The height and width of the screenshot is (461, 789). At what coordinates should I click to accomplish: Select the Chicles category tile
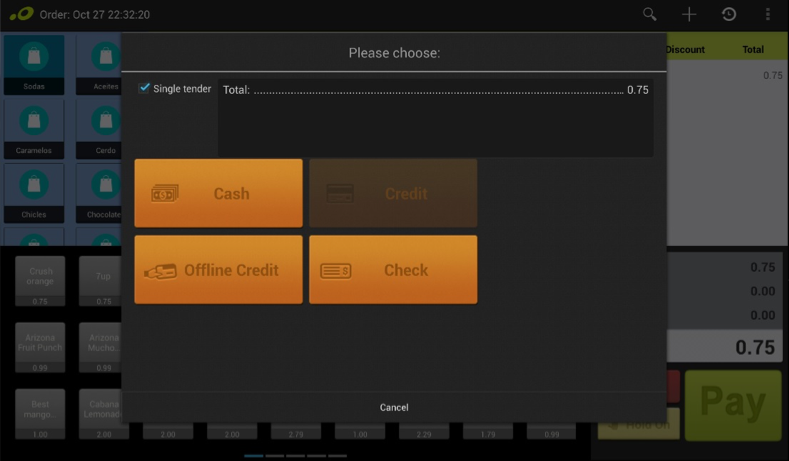(x=34, y=193)
